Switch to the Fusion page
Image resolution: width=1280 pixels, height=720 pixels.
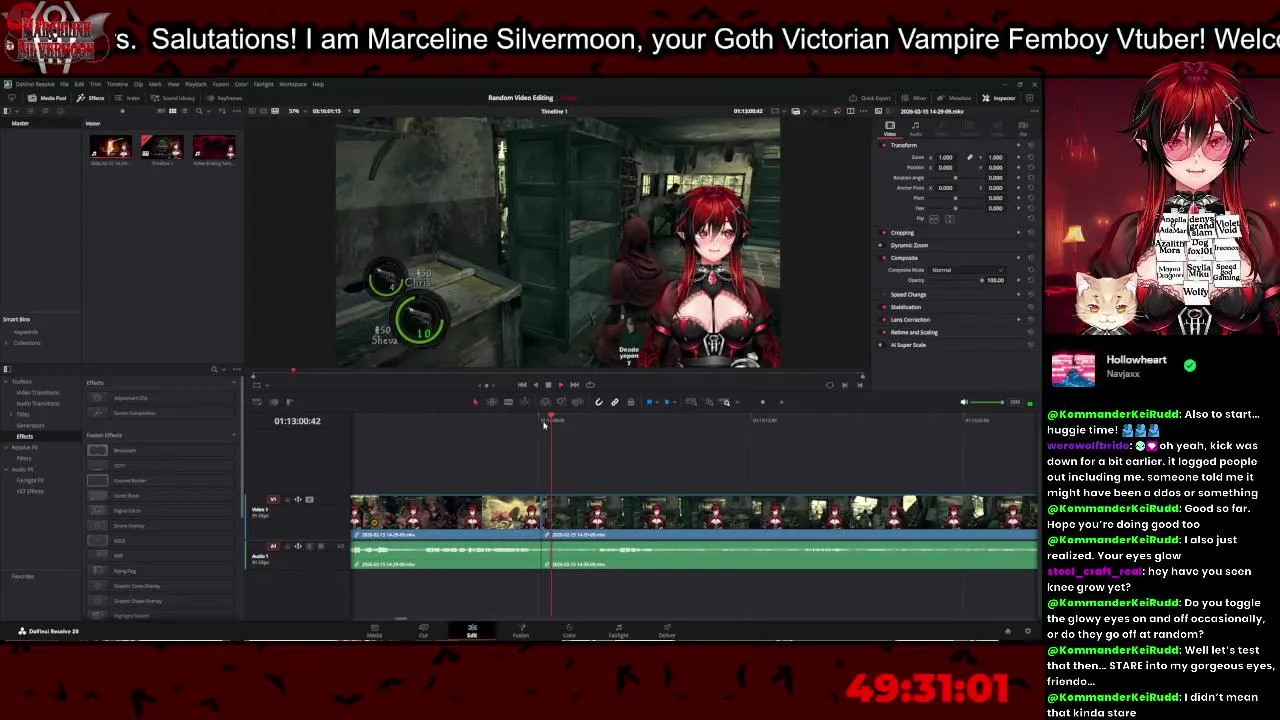(x=521, y=632)
